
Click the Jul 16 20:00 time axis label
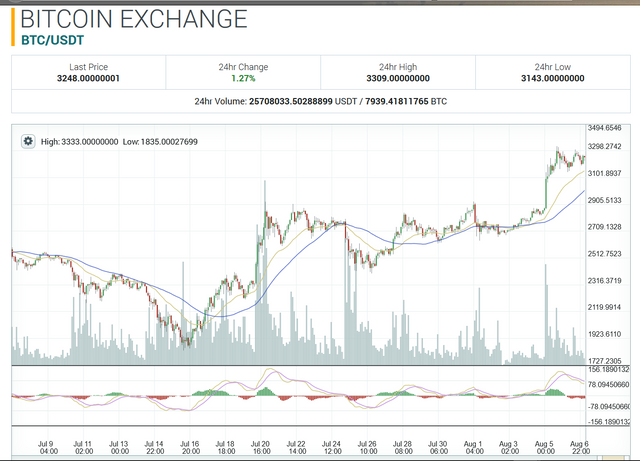190,448
